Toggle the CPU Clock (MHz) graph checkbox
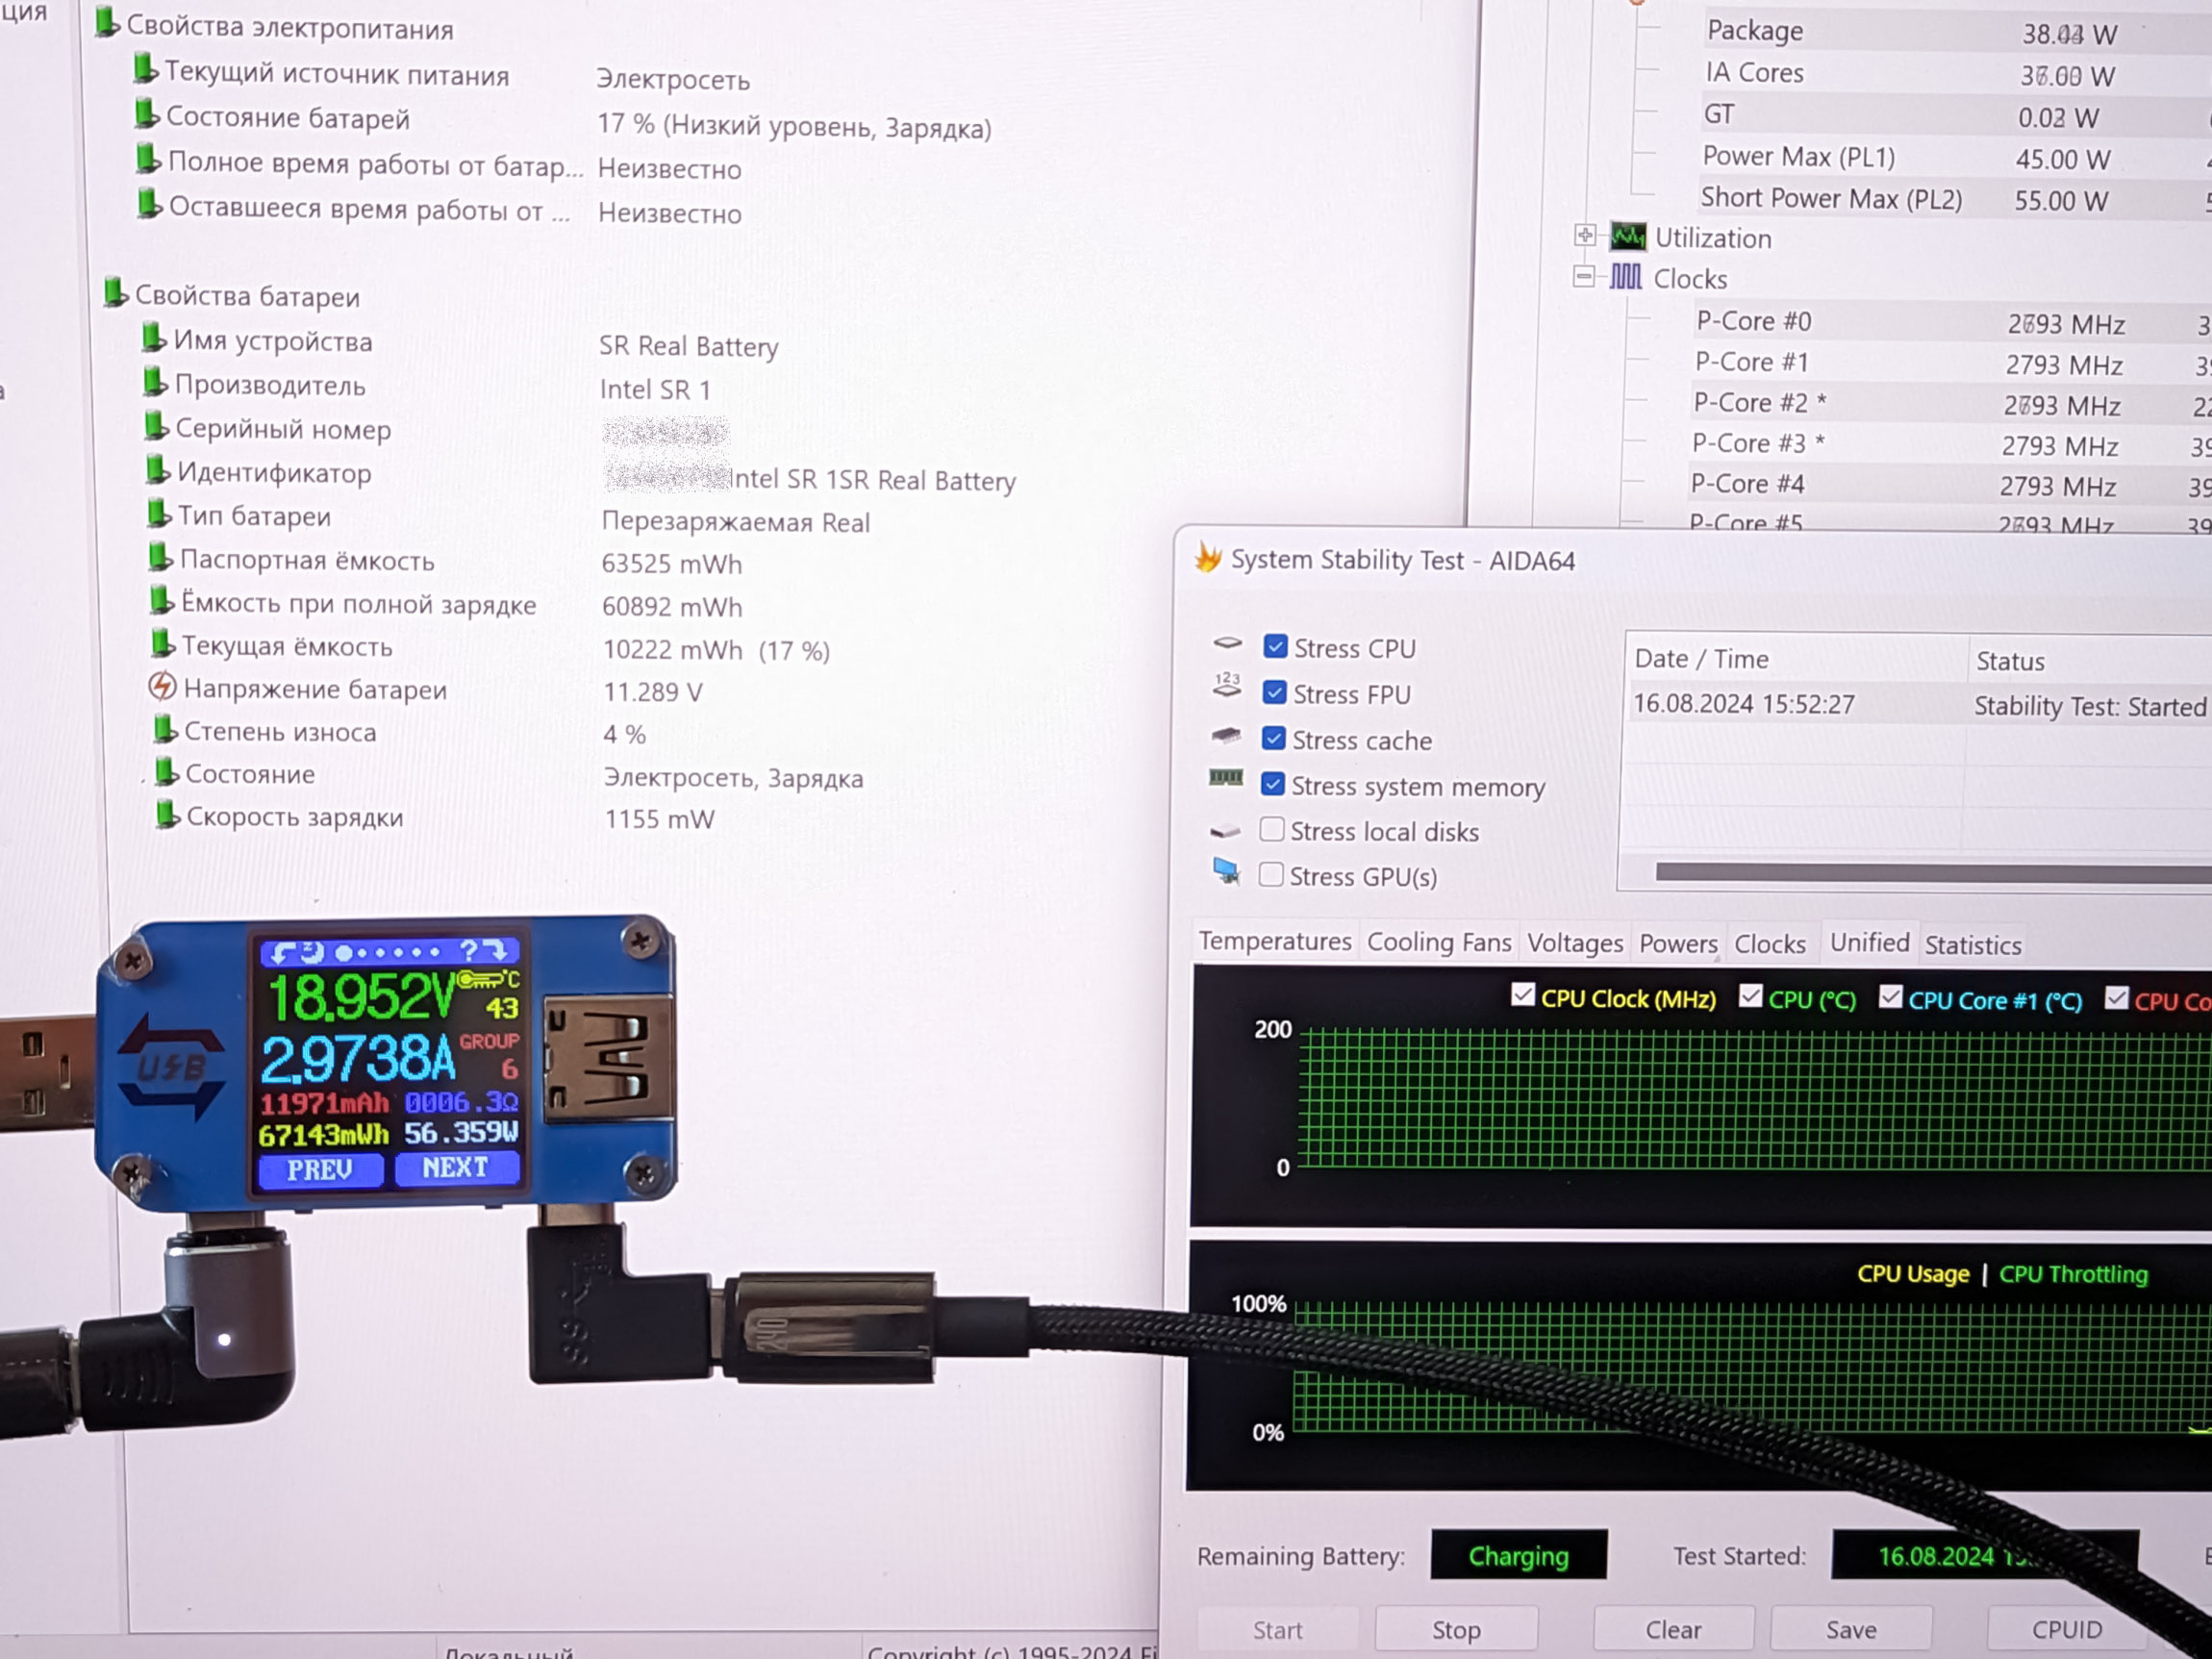This screenshot has height=1659, width=2212. click(x=1523, y=995)
